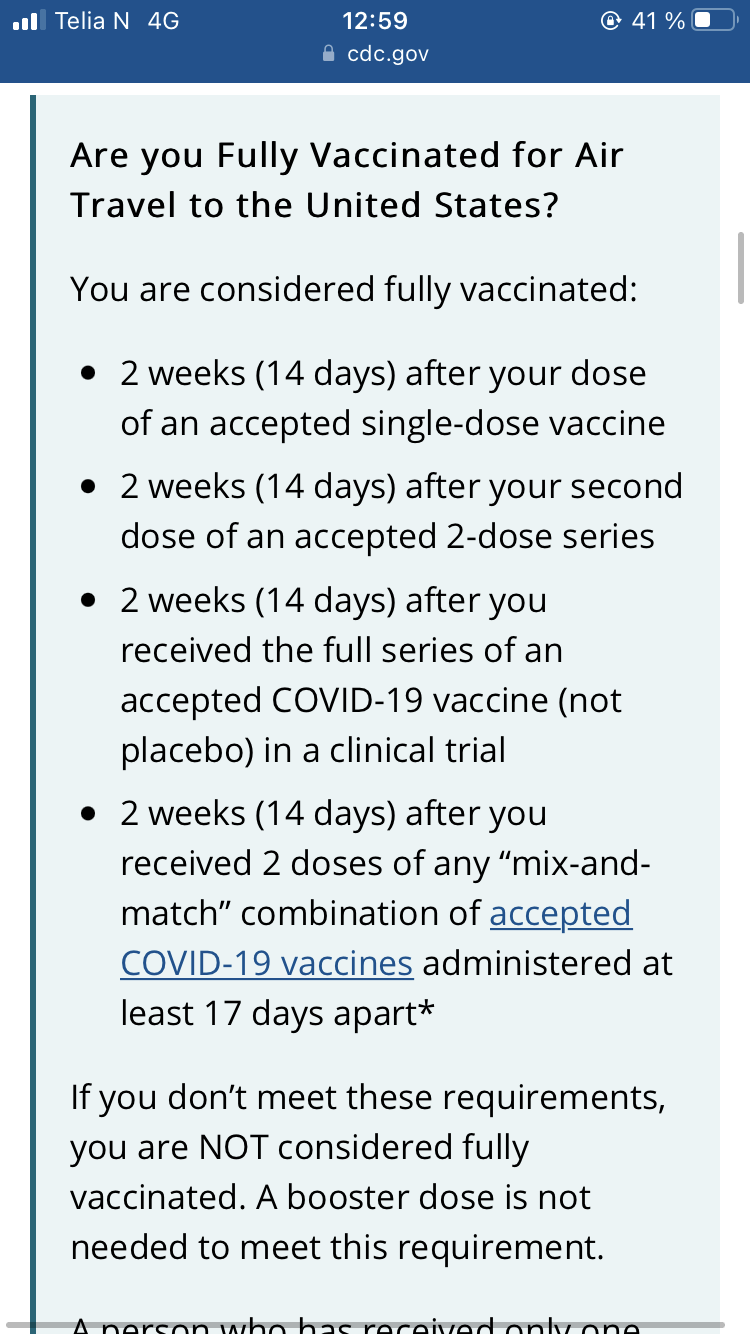Tap the horizontal scroll indicator at bottom
The image size is (750, 1334).
pos(375,1325)
